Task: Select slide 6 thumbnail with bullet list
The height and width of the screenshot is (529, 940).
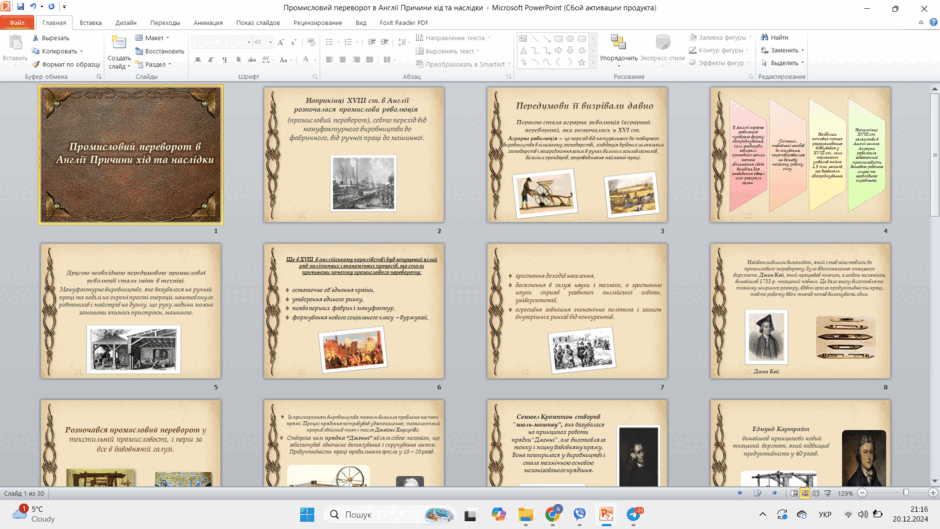Action: coord(354,311)
